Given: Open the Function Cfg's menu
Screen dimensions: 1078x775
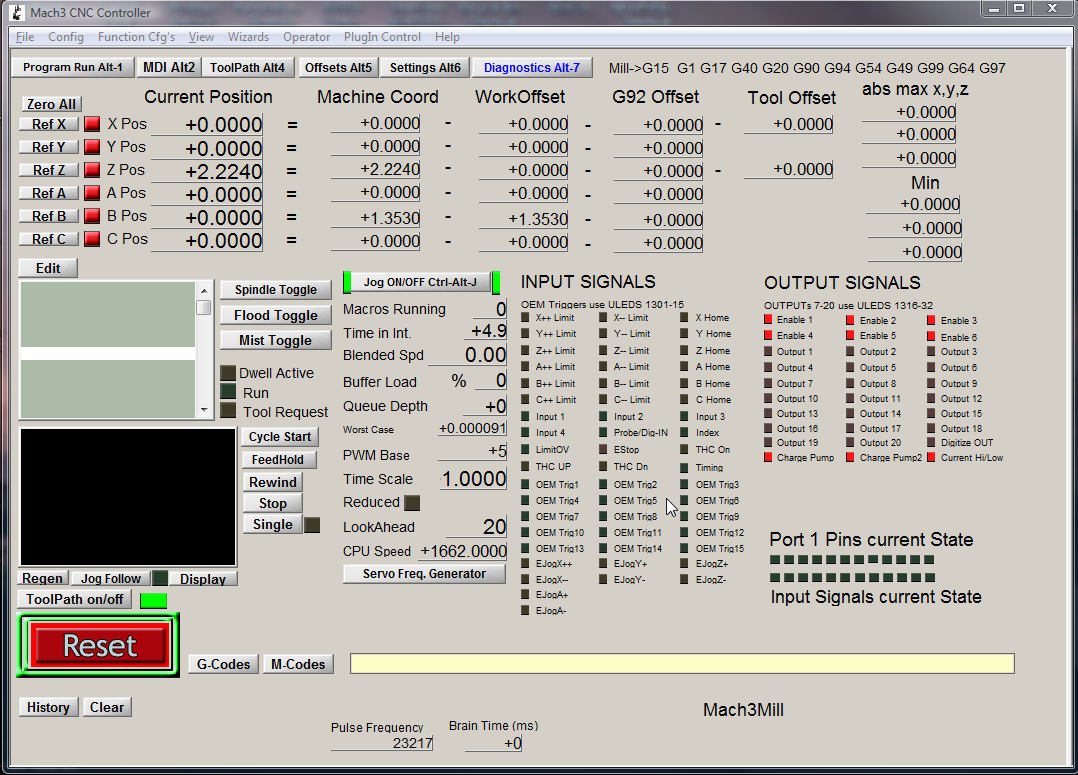Looking at the screenshot, I should 136,37.
